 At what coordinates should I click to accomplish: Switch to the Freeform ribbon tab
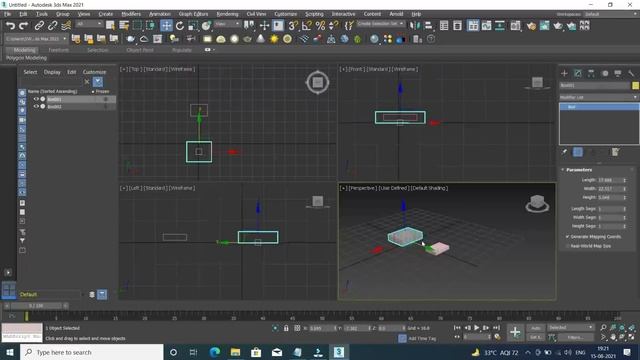coord(59,50)
